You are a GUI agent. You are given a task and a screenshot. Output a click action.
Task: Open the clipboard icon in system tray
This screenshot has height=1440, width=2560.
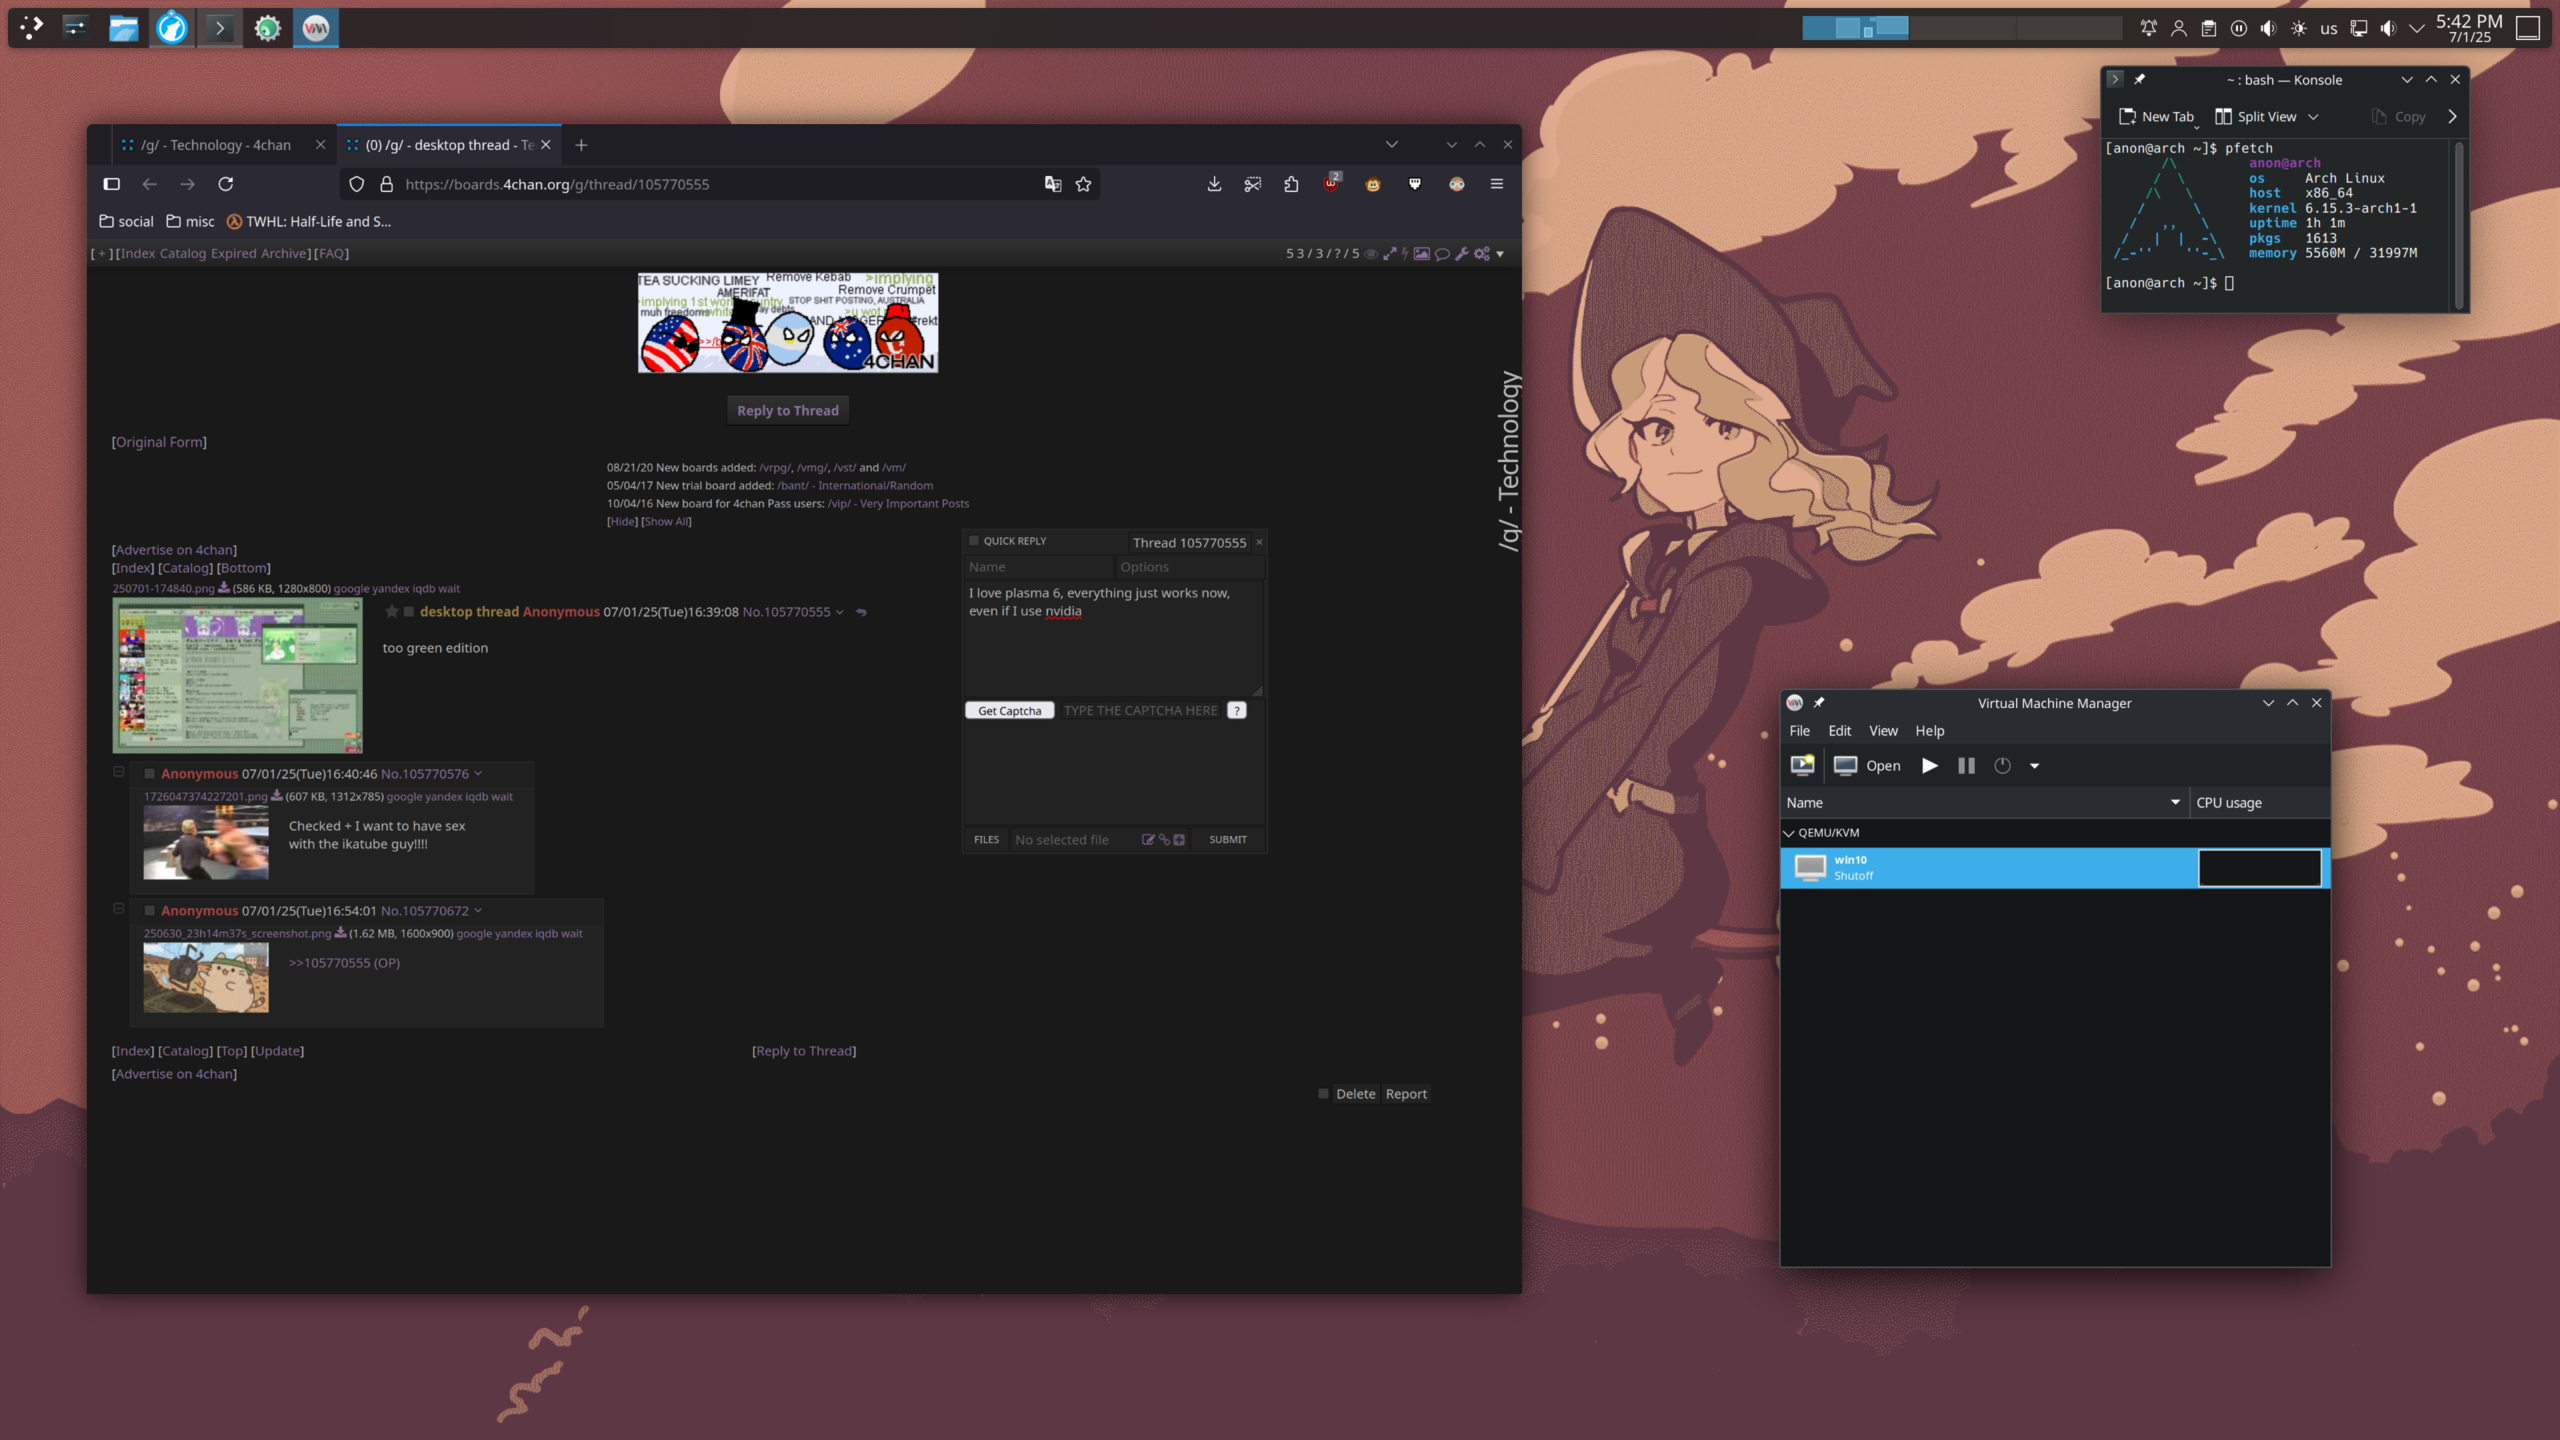click(2209, 28)
